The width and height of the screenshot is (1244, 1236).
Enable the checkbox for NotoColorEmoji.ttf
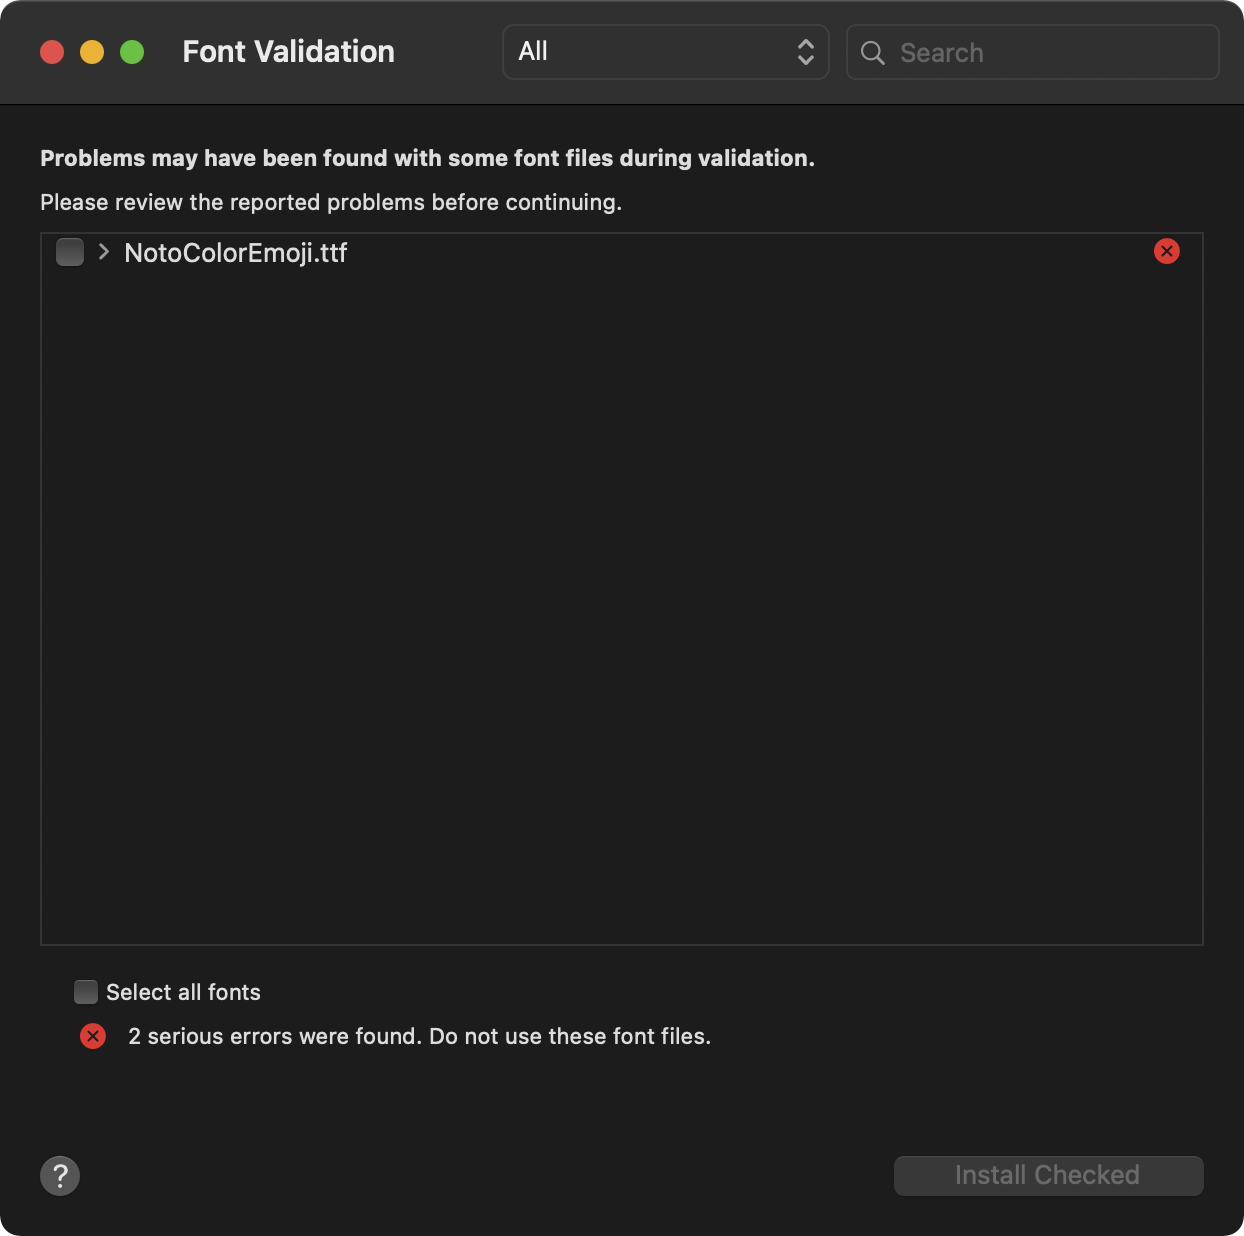[70, 252]
